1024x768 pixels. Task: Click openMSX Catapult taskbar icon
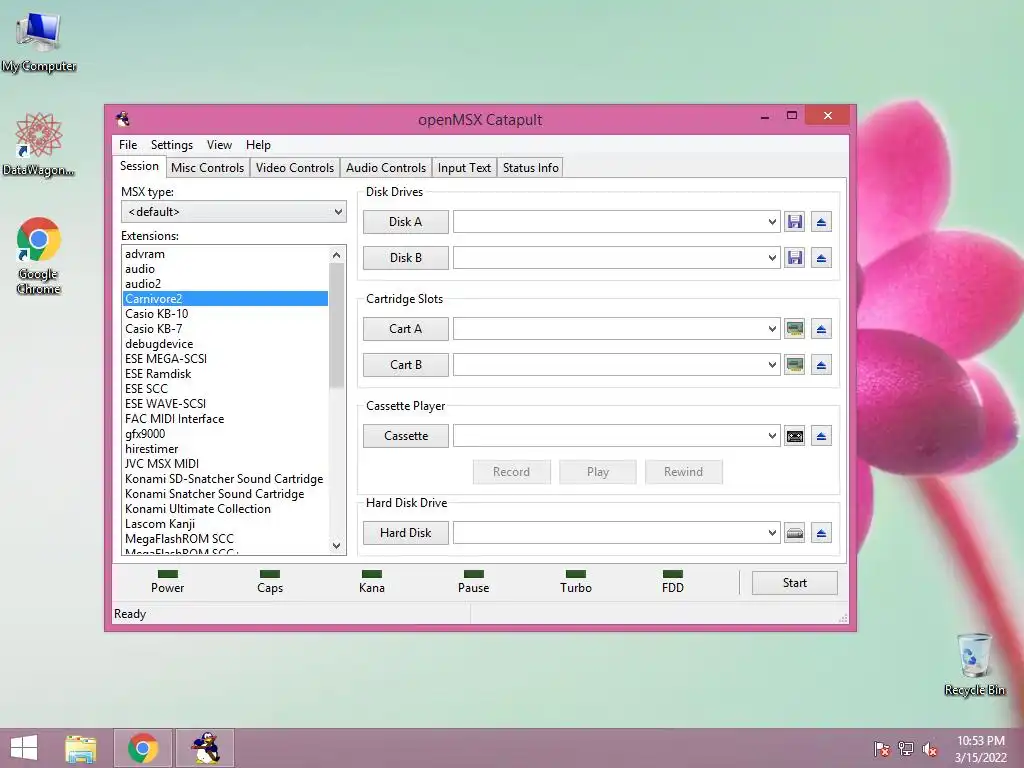pos(205,748)
